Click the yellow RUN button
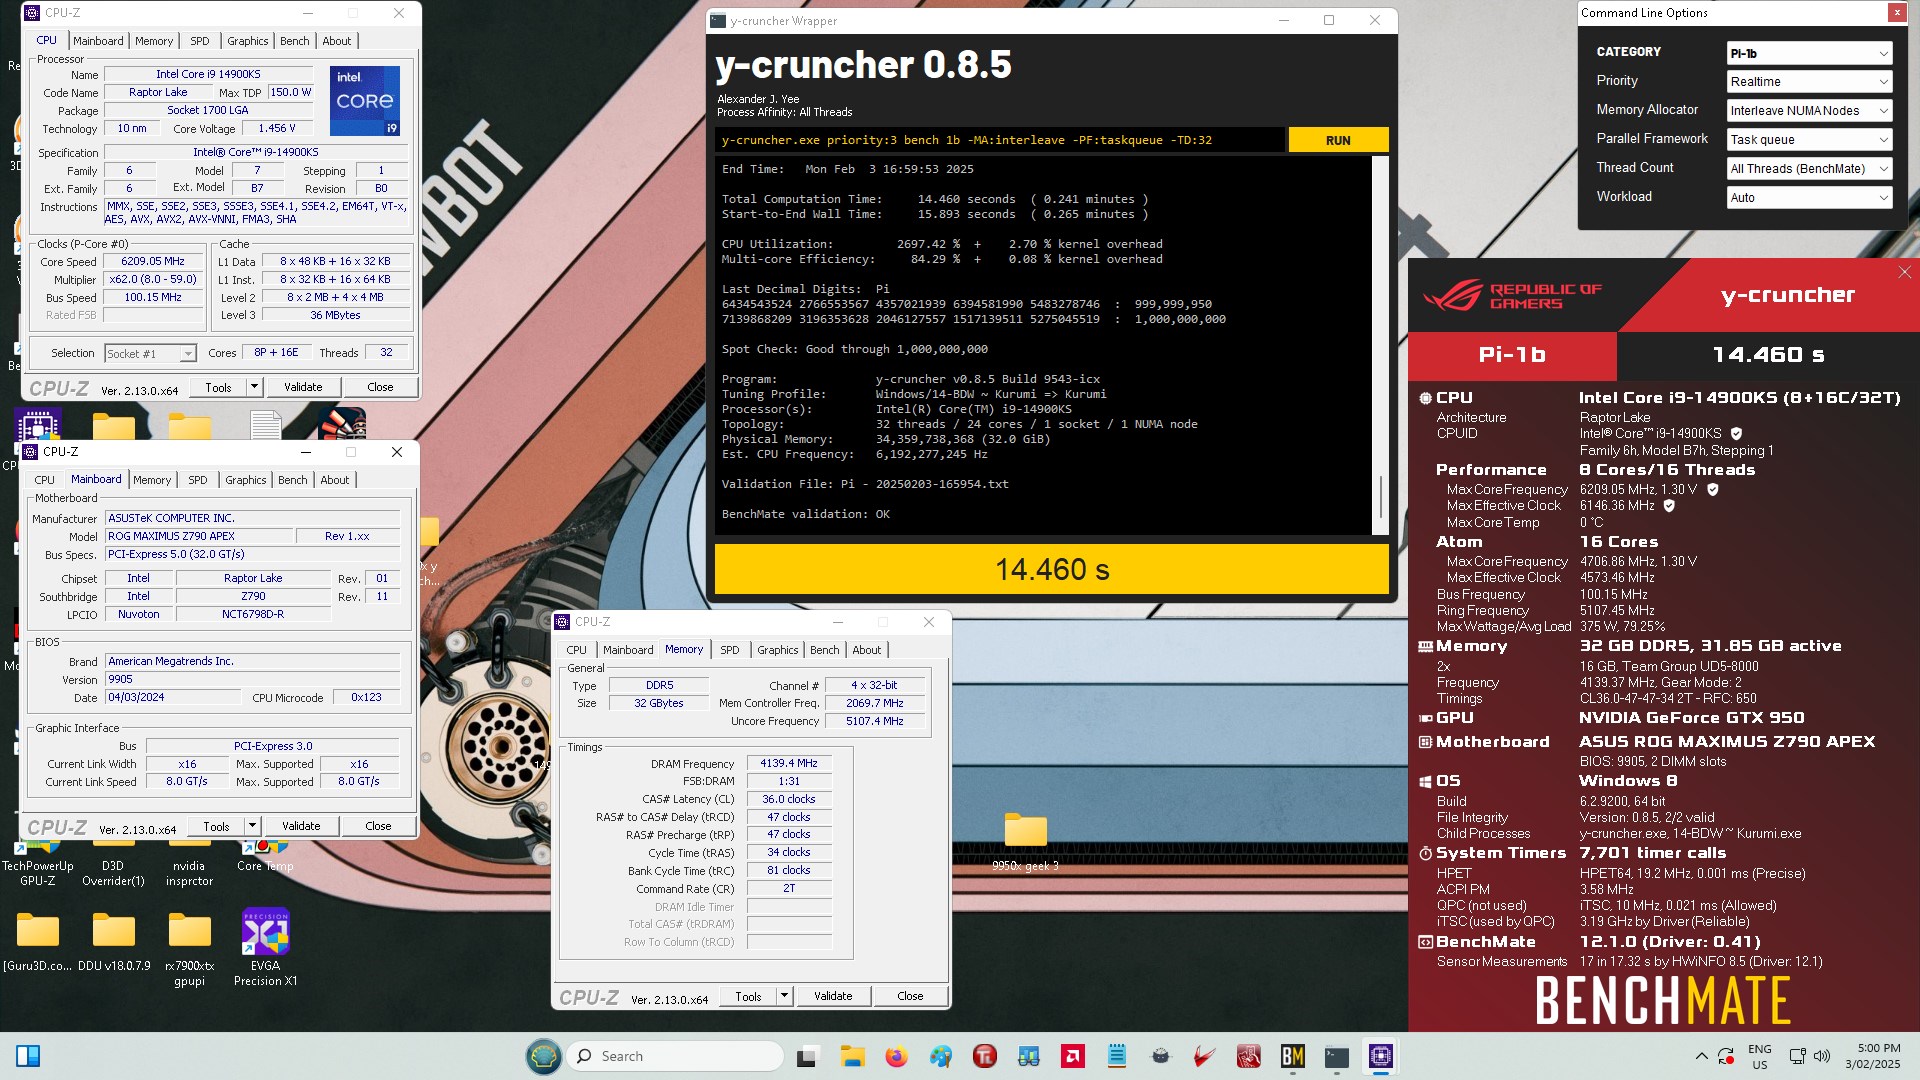 pyautogui.click(x=1338, y=140)
